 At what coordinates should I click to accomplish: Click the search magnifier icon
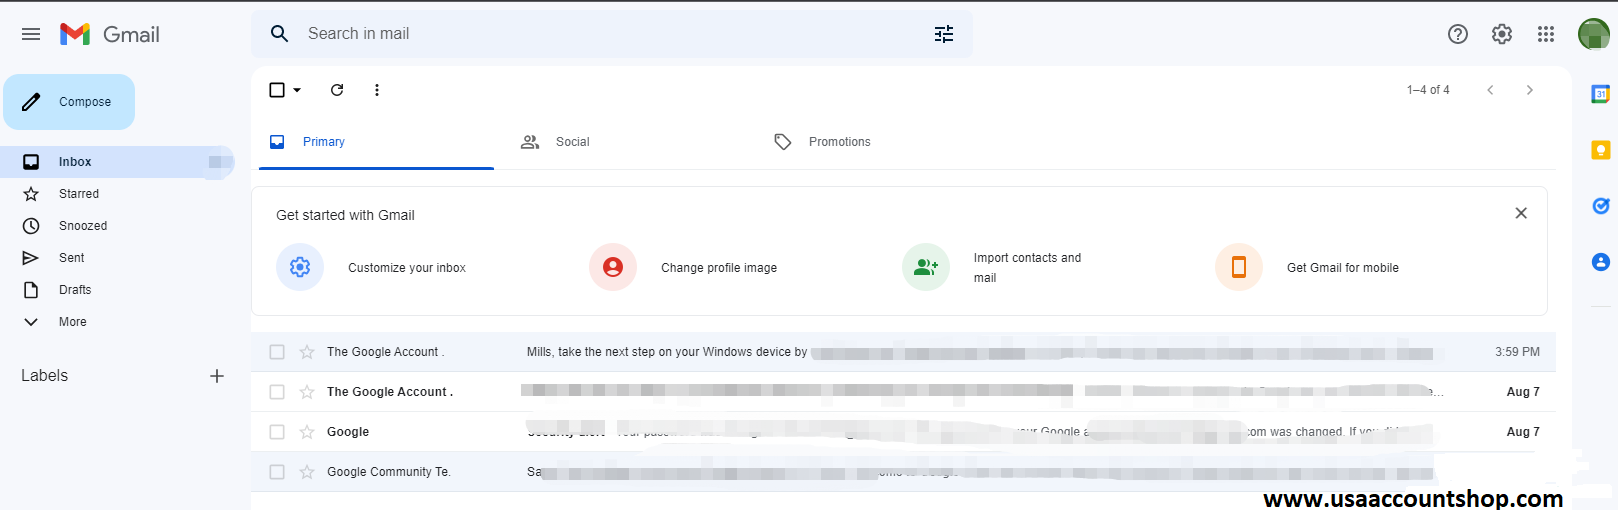coord(280,34)
